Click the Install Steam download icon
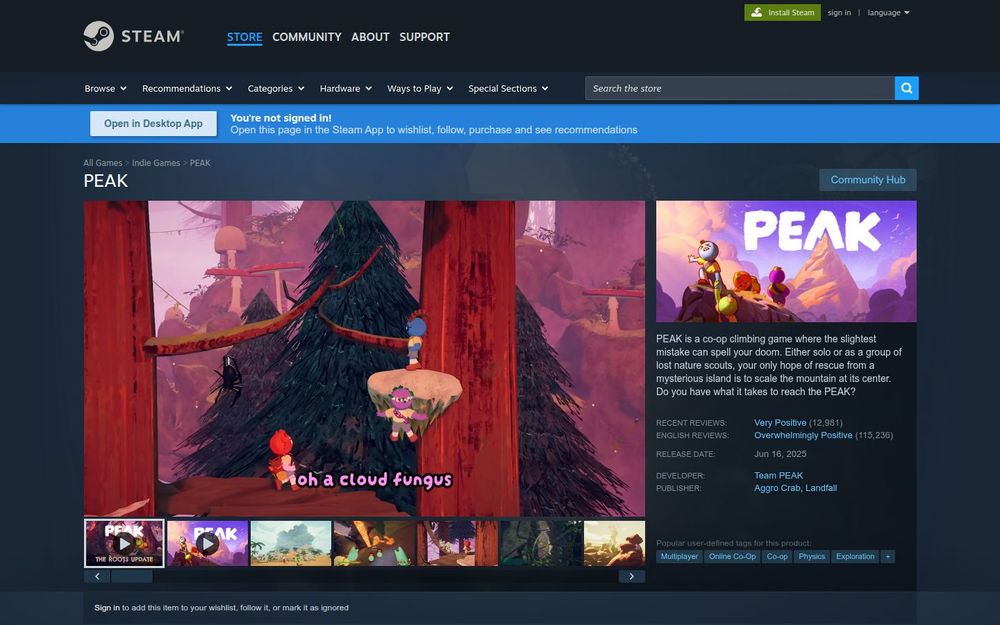1000x625 pixels. tap(756, 12)
